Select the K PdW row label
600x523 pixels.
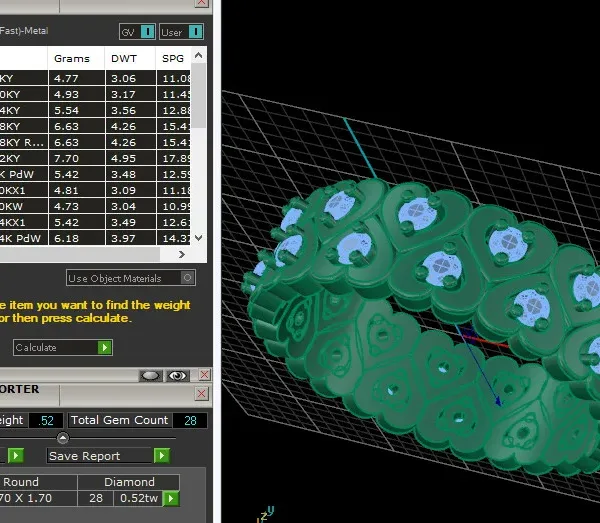click(24, 174)
